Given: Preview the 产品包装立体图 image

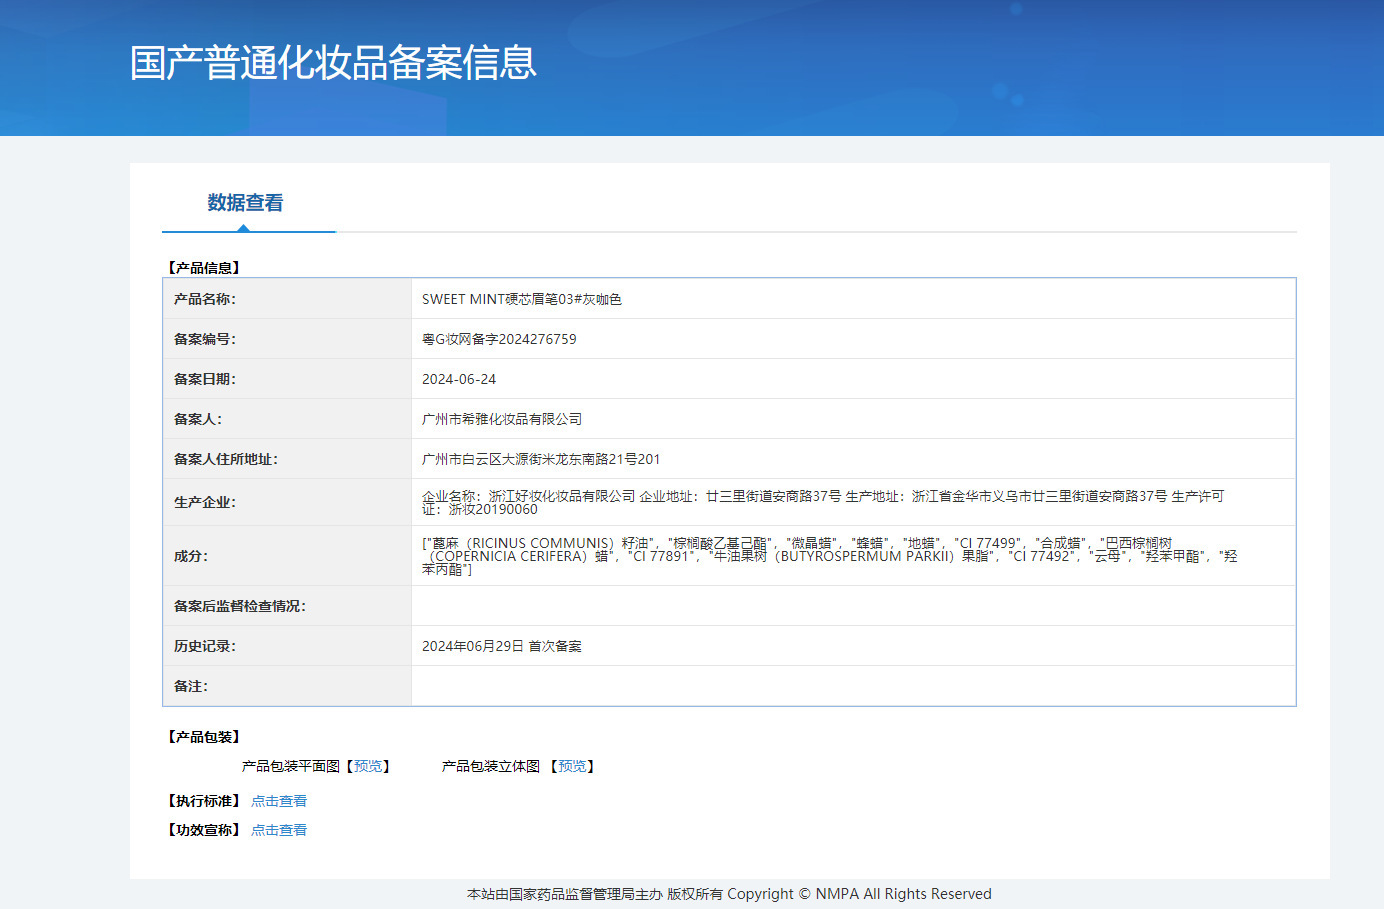Looking at the screenshot, I should tap(572, 766).
